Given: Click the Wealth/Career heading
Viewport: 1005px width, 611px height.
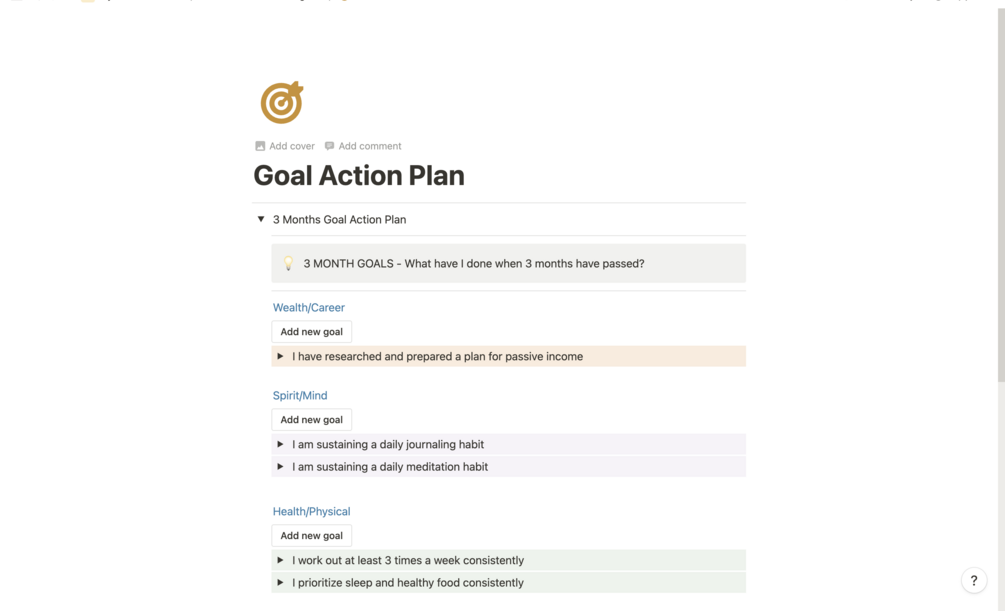Looking at the screenshot, I should click(x=308, y=308).
